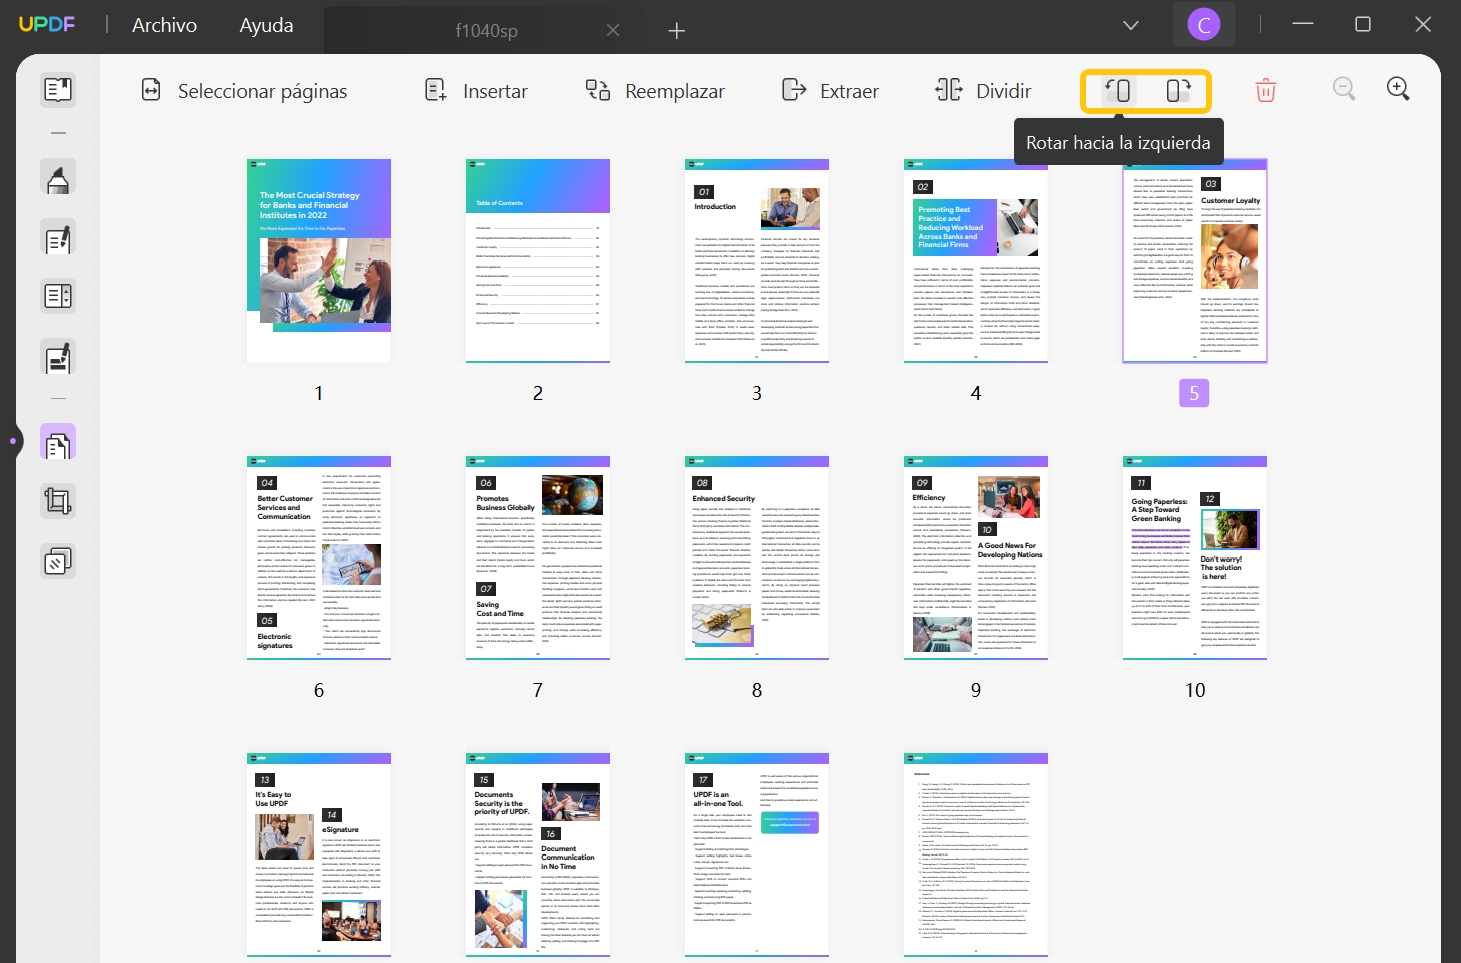1461x963 pixels.
Task: Click the page number 1 label
Action: coord(319,393)
